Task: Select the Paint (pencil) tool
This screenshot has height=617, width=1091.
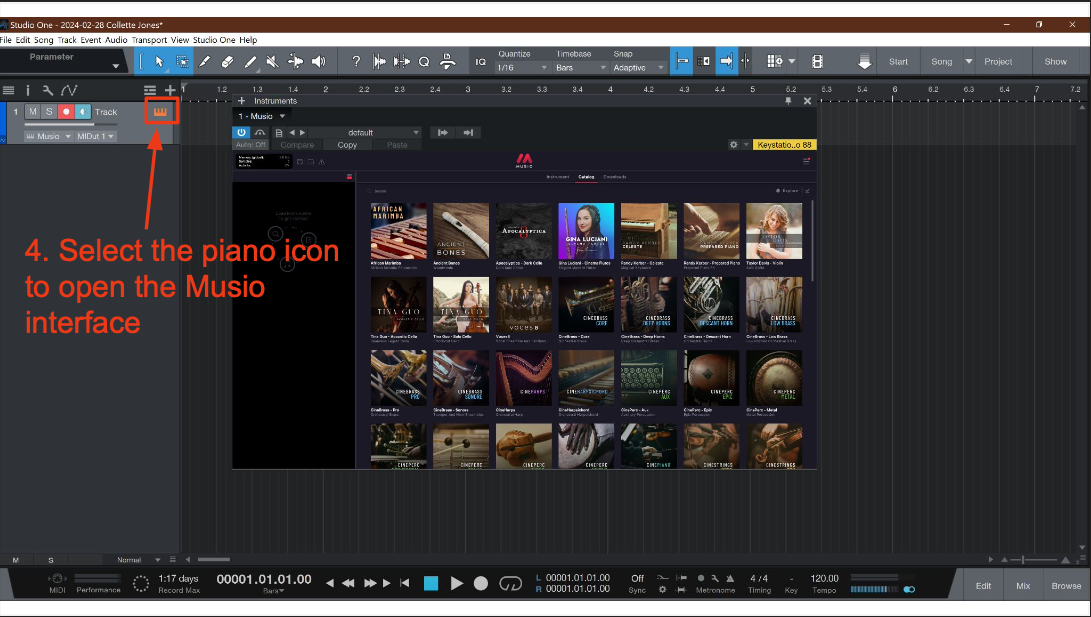Action: coord(250,62)
